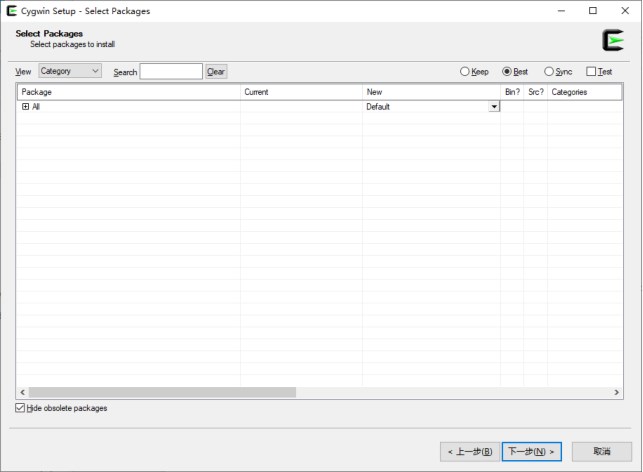Clear the search text with Clear button
The width and height of the screenshot is (643, 472).
point(216,72)
